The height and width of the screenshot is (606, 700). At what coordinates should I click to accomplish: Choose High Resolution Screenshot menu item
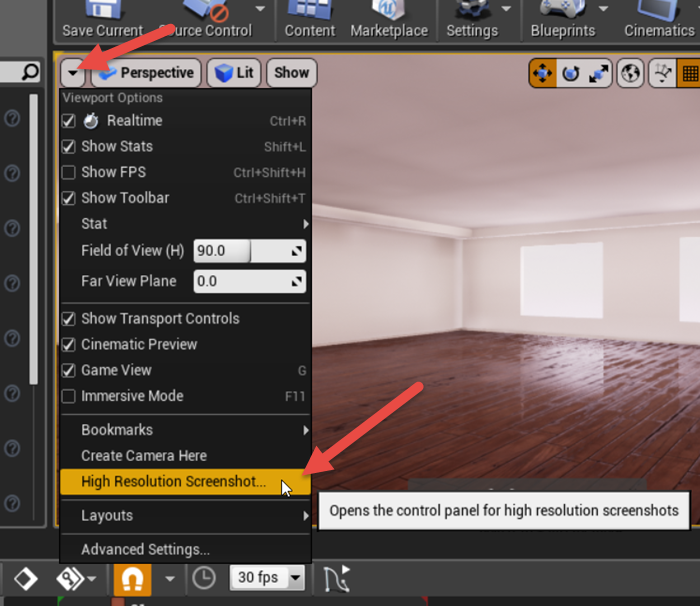185,482
